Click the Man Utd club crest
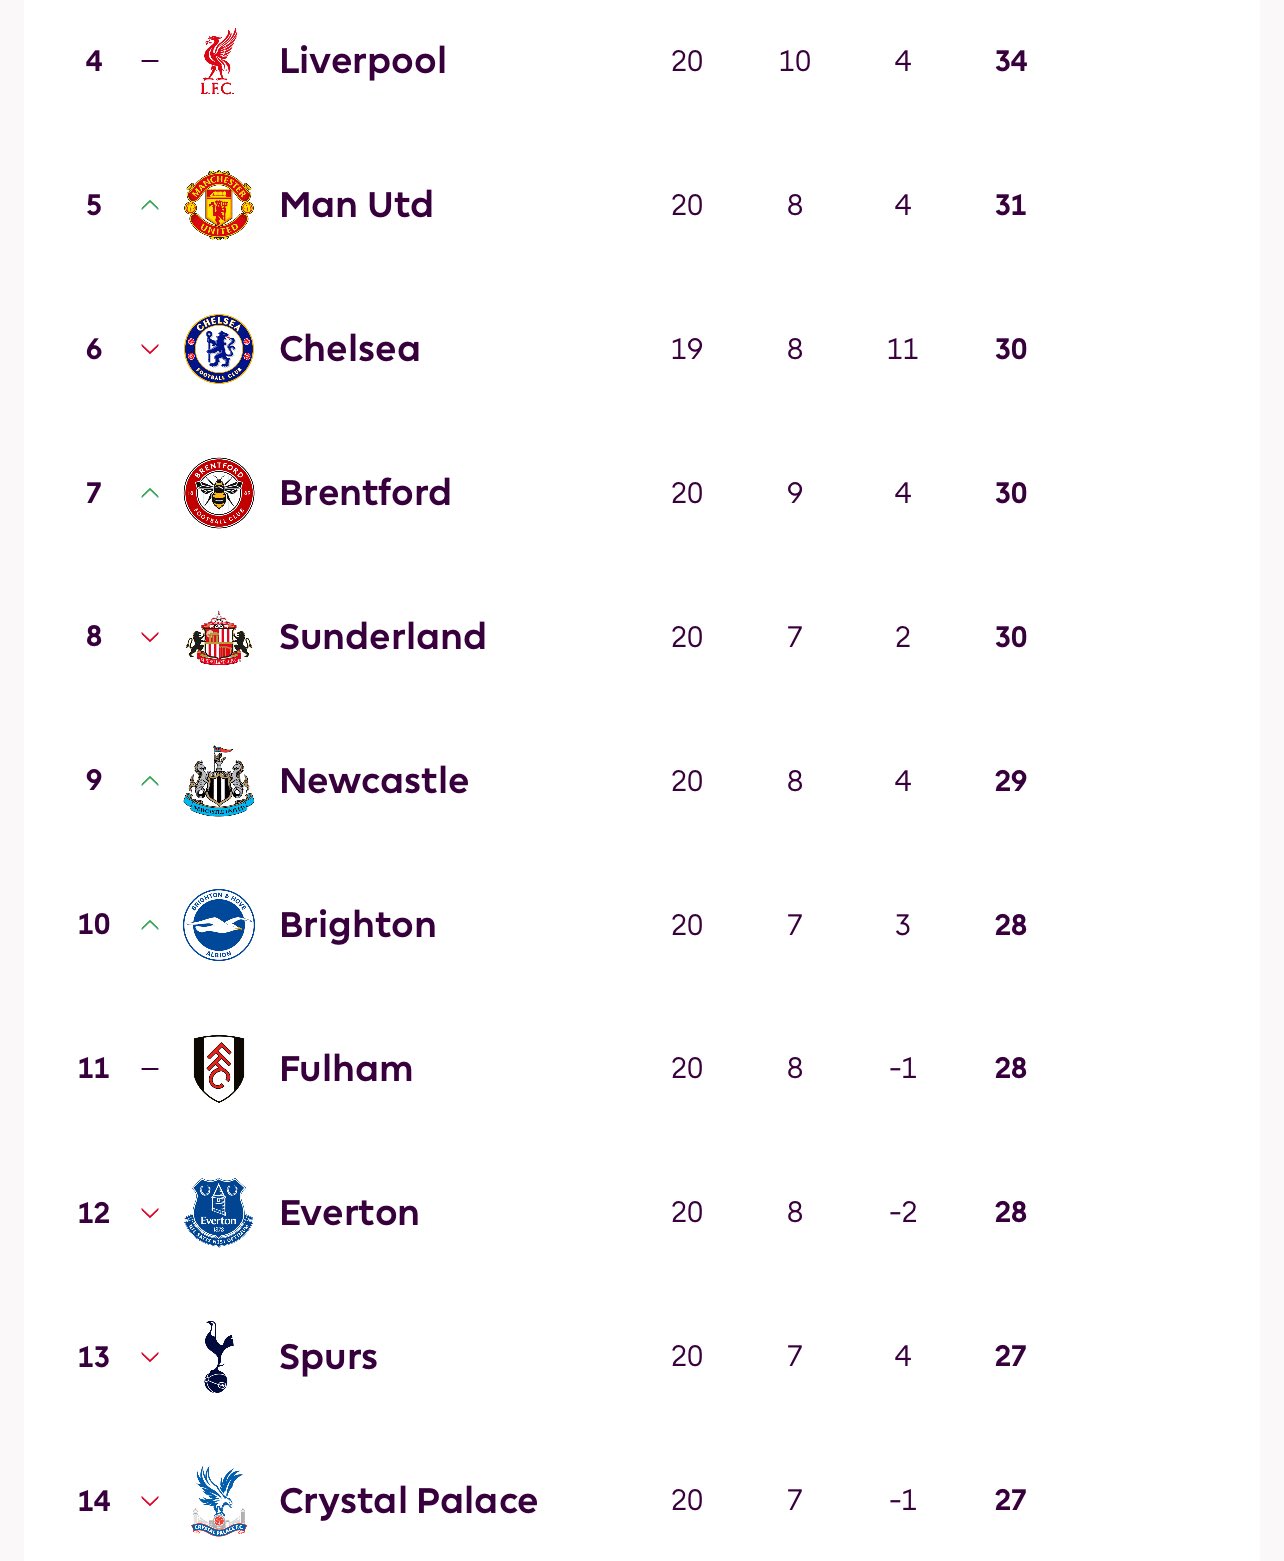 (x=219, y=205)
